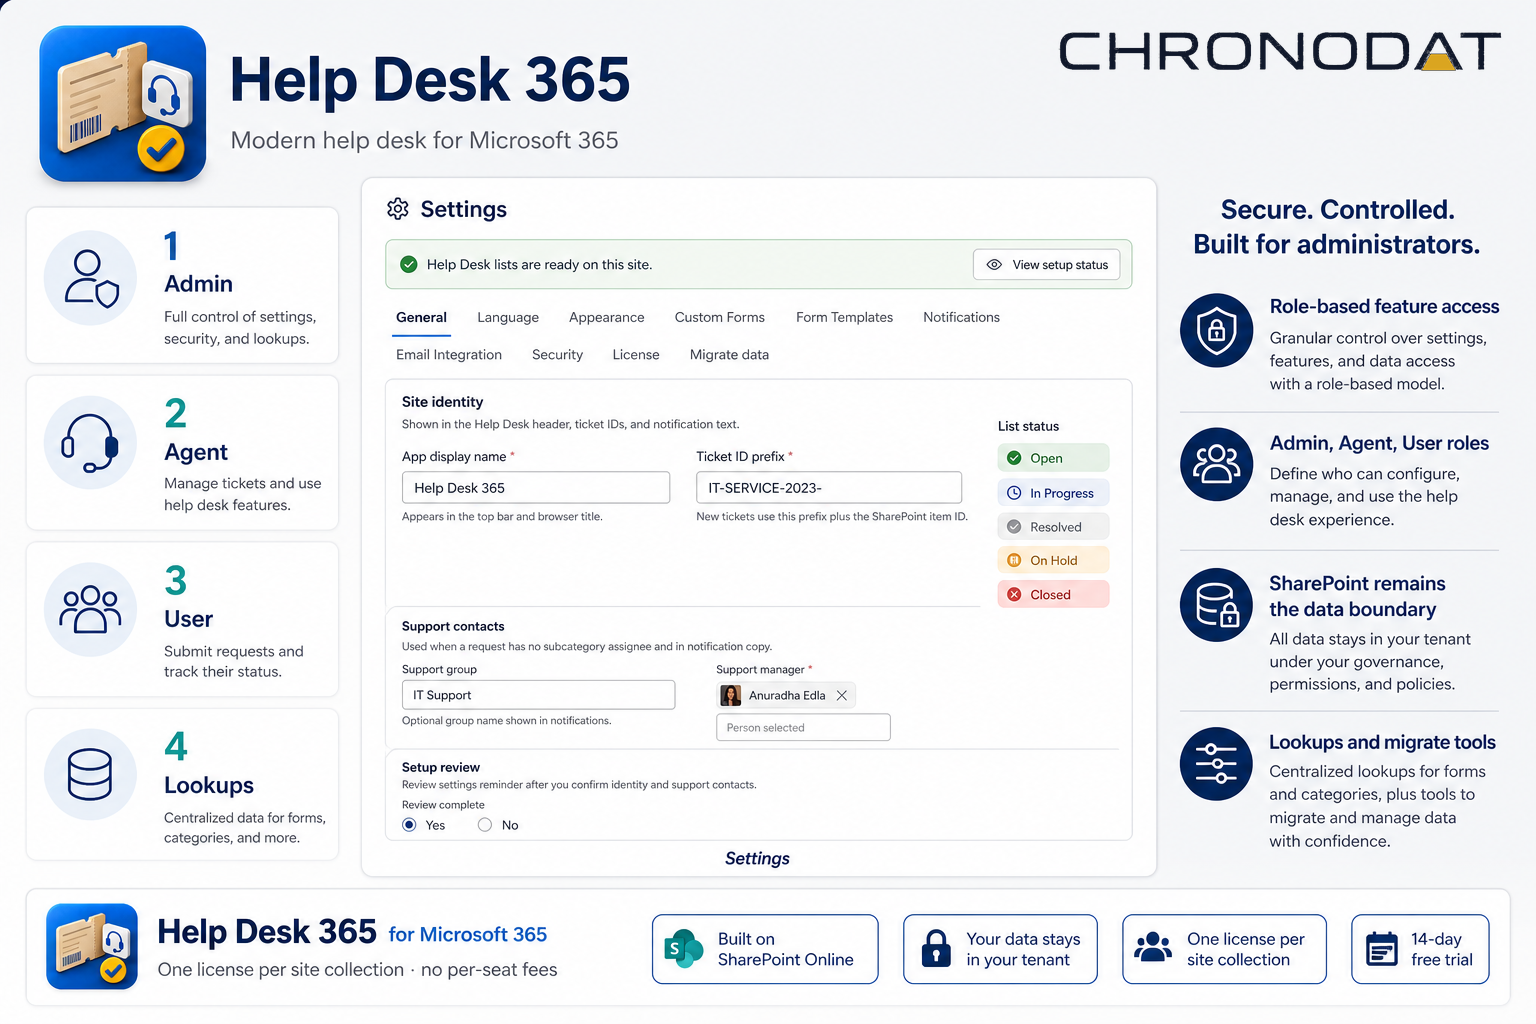Click the Agent headset icon
The width and height of the screenshot is (1536, 1024).
(91, 442)
